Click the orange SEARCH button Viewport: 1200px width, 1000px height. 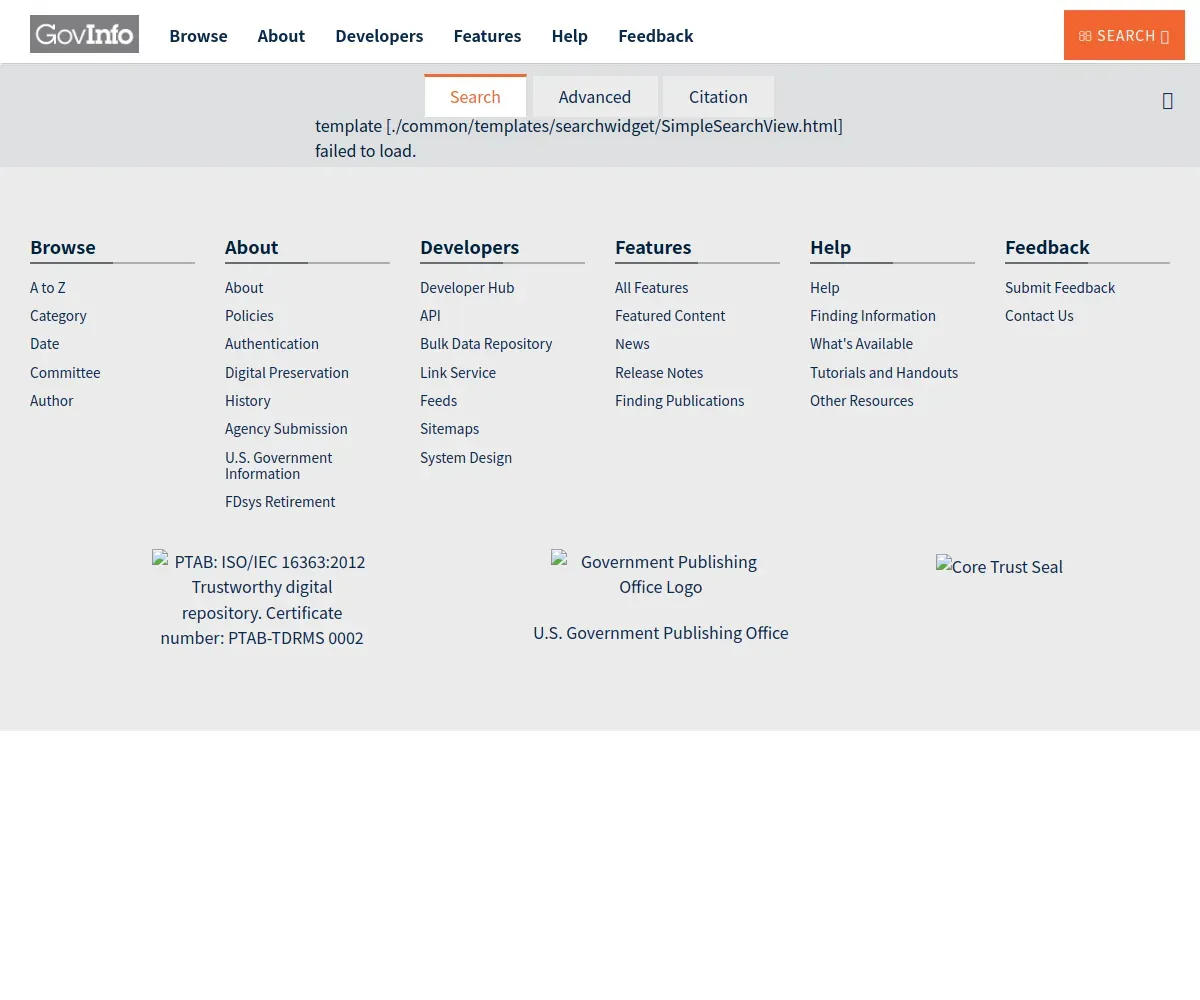tap(1124, 35)
